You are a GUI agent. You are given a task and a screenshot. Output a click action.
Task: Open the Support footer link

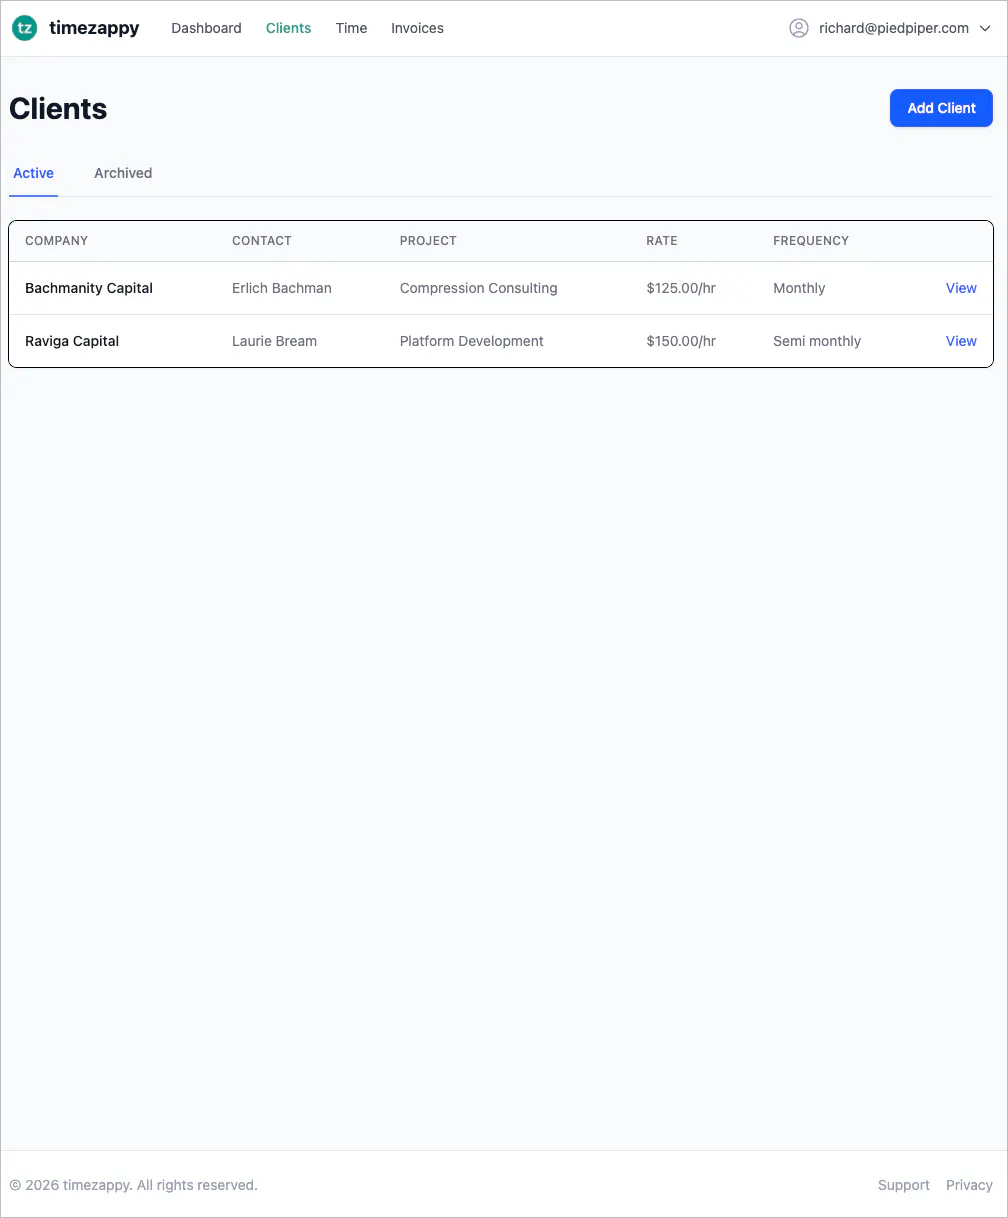coord(904,1185)
